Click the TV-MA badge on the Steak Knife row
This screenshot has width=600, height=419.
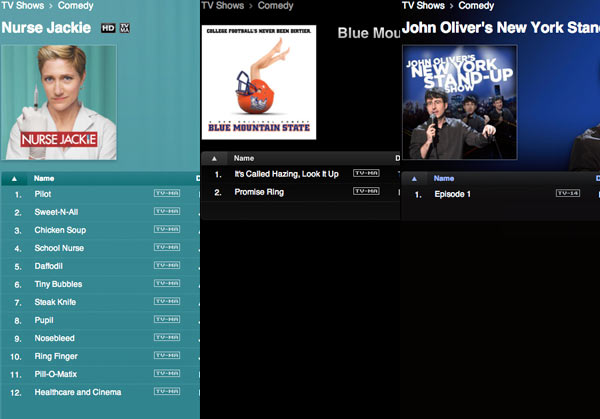[x=166, y=302]
